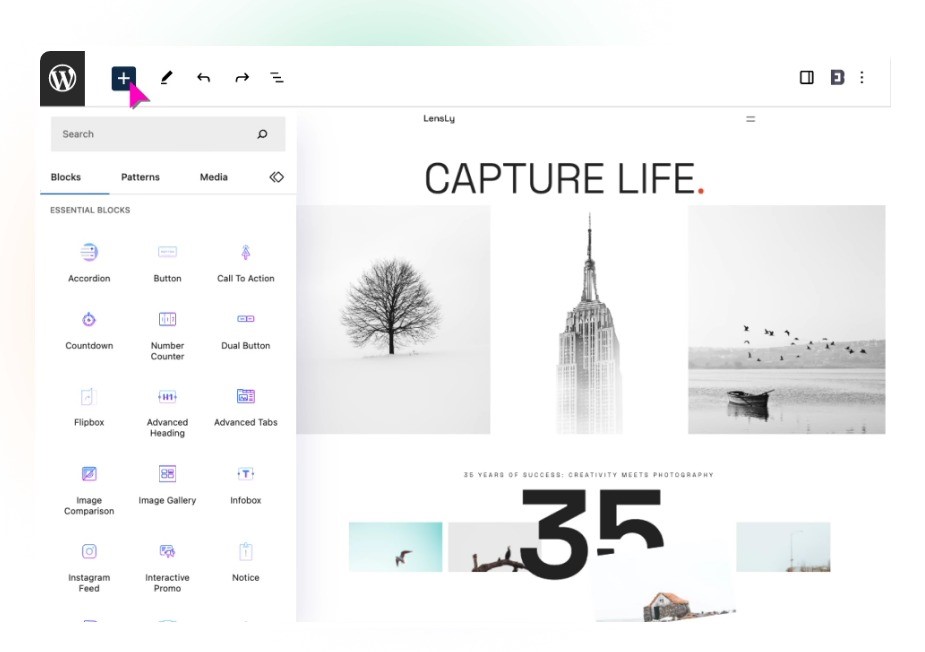This screenshot has width=925, height=652.
Task: Insert the Advanced Tabs block
Action: click(x=245, y=407)
